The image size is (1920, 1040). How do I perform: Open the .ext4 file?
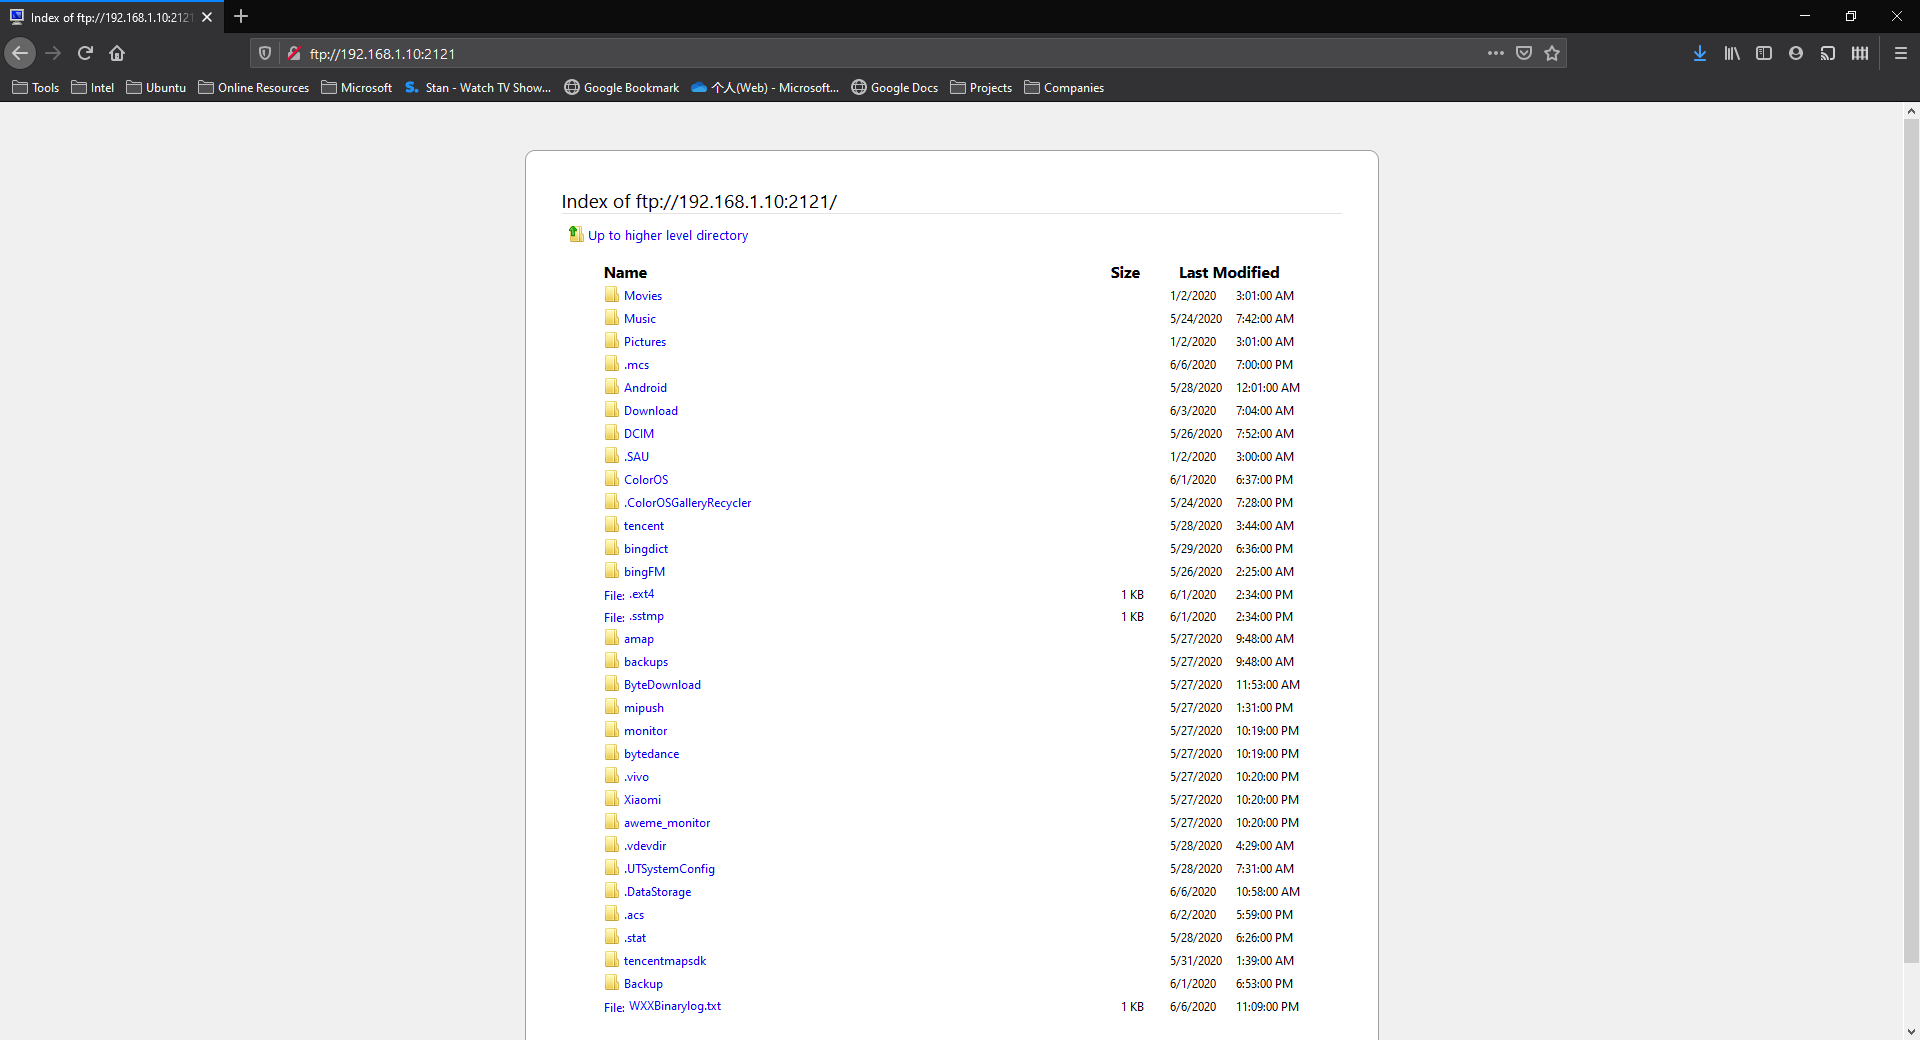642,594
